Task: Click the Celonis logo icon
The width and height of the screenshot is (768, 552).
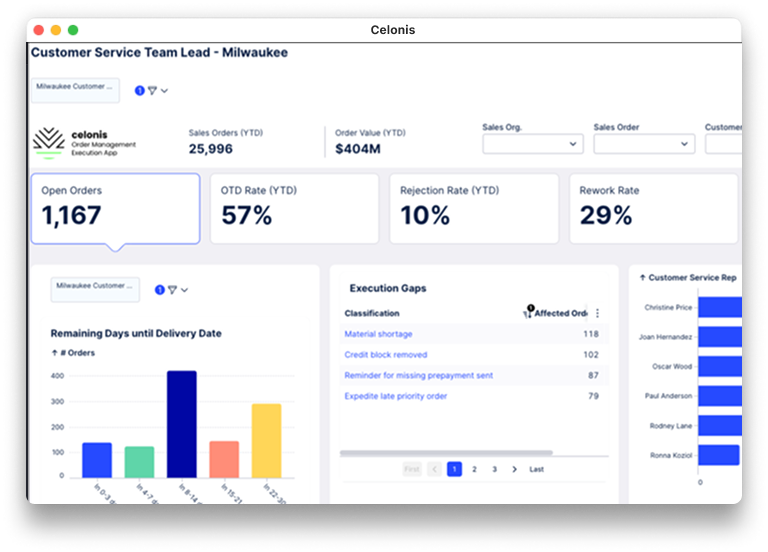Action: click(x=48, y=143)
